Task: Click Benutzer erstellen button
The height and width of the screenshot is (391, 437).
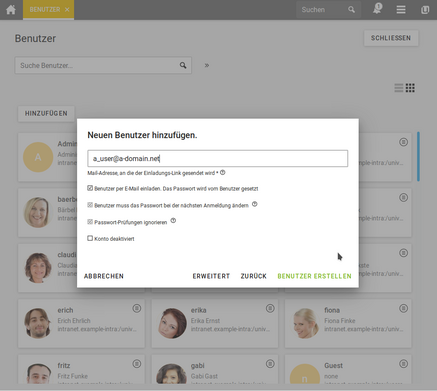Action: (x=314, y=276)
